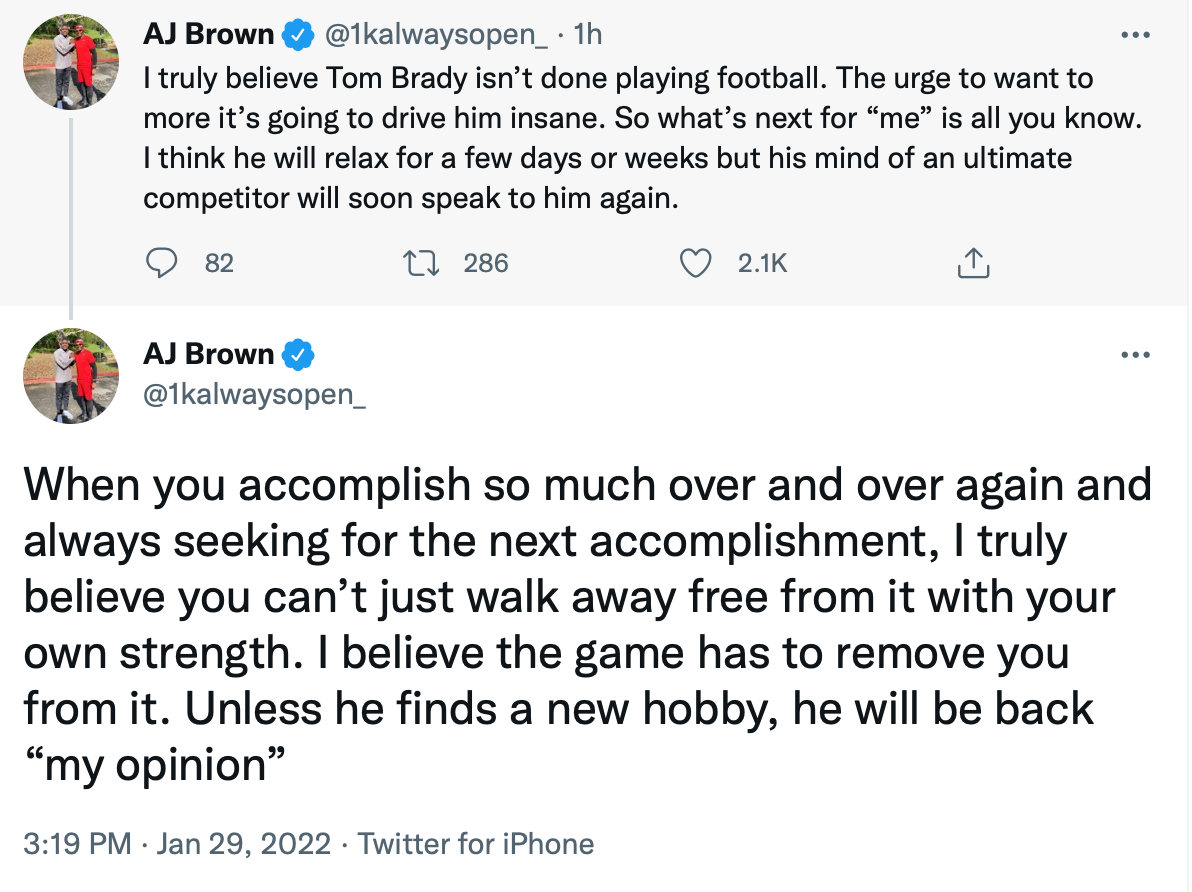Click the 286 retweet count number
The width and height of the screenshot is (1192, 892).
coord(487,263)
